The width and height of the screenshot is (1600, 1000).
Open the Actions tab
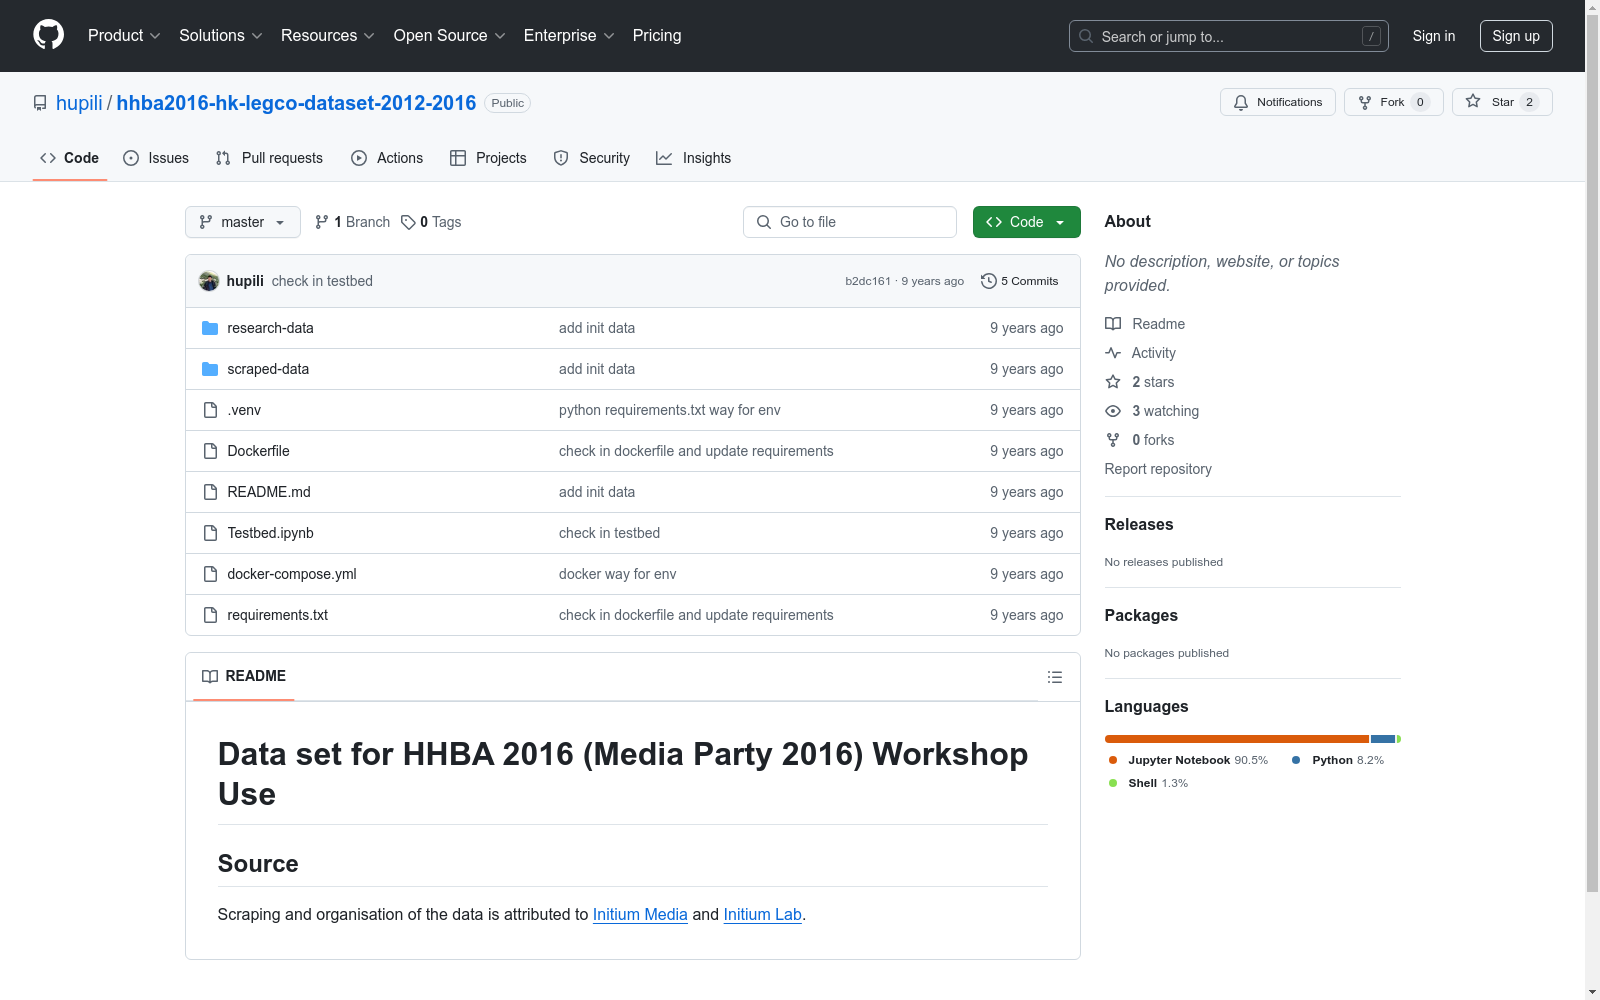387,158
